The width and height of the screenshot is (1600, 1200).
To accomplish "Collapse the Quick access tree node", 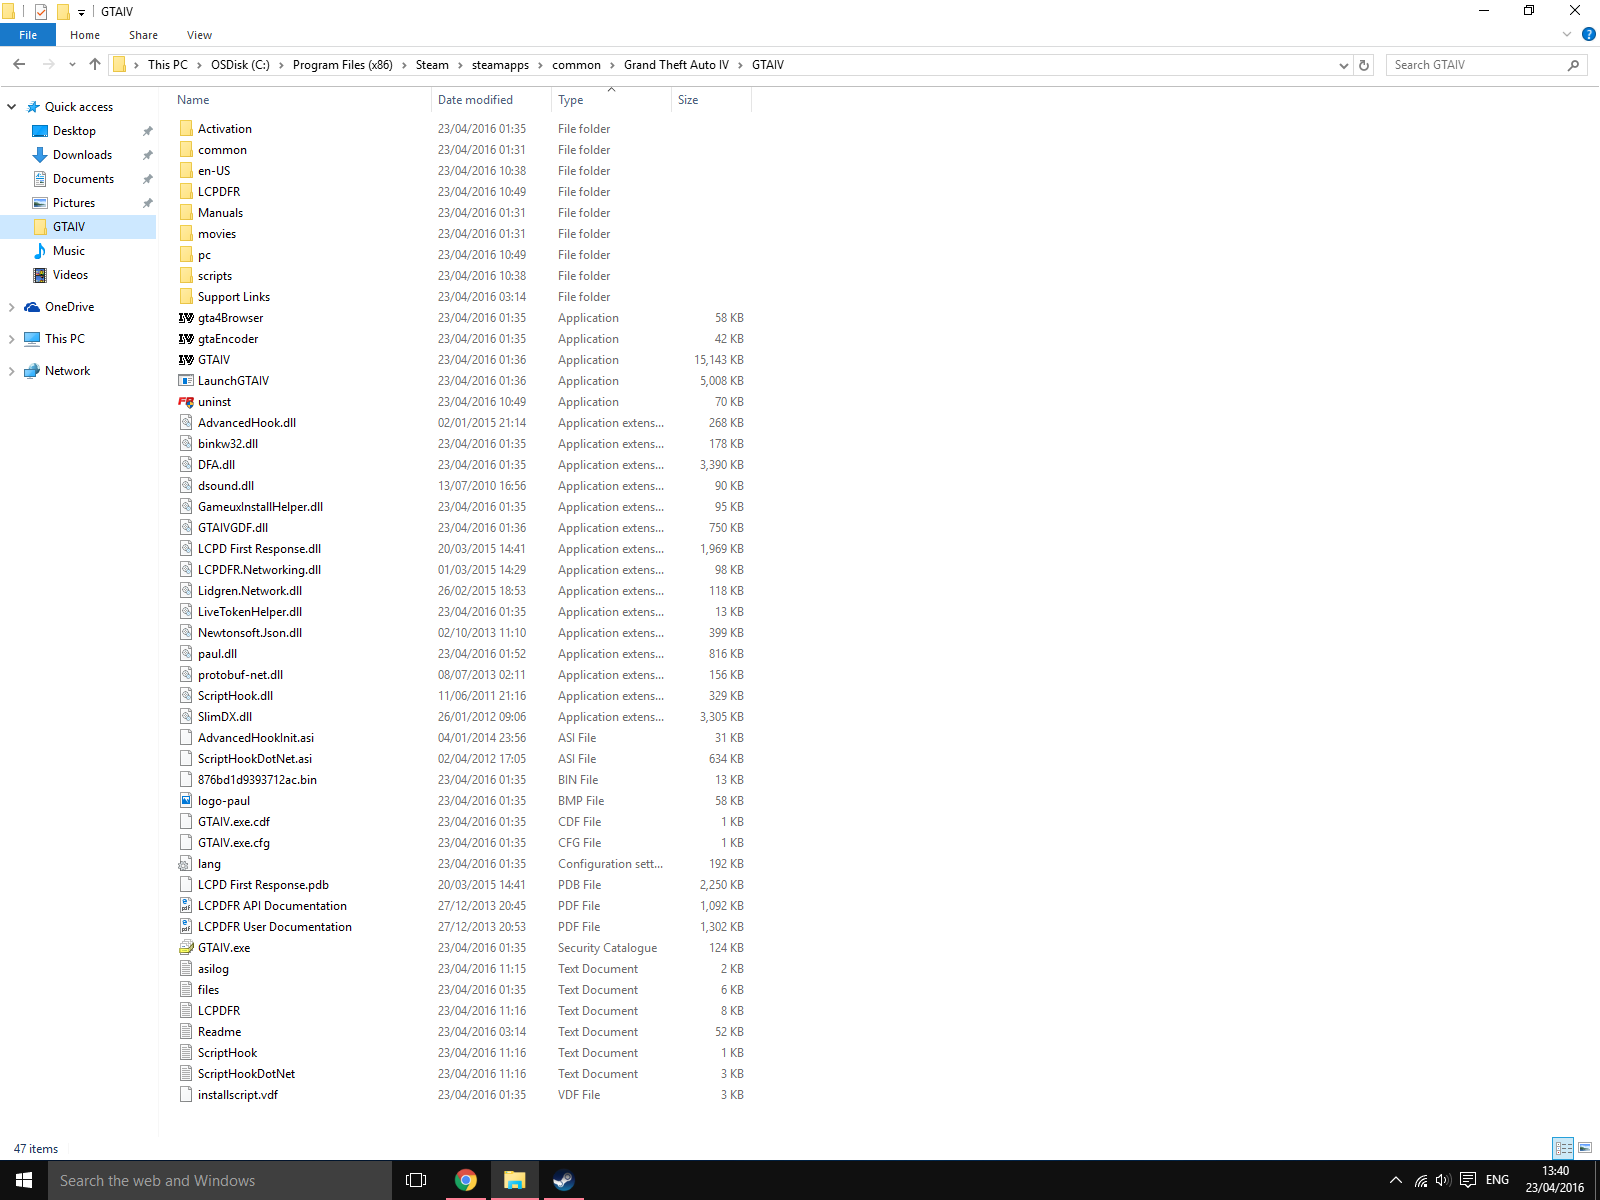I will pyautogui.click(x=12, y=107).
